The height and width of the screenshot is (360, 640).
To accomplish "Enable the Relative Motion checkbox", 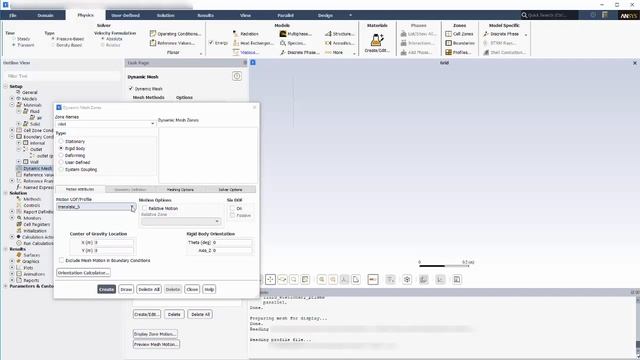I will (144, 208).
